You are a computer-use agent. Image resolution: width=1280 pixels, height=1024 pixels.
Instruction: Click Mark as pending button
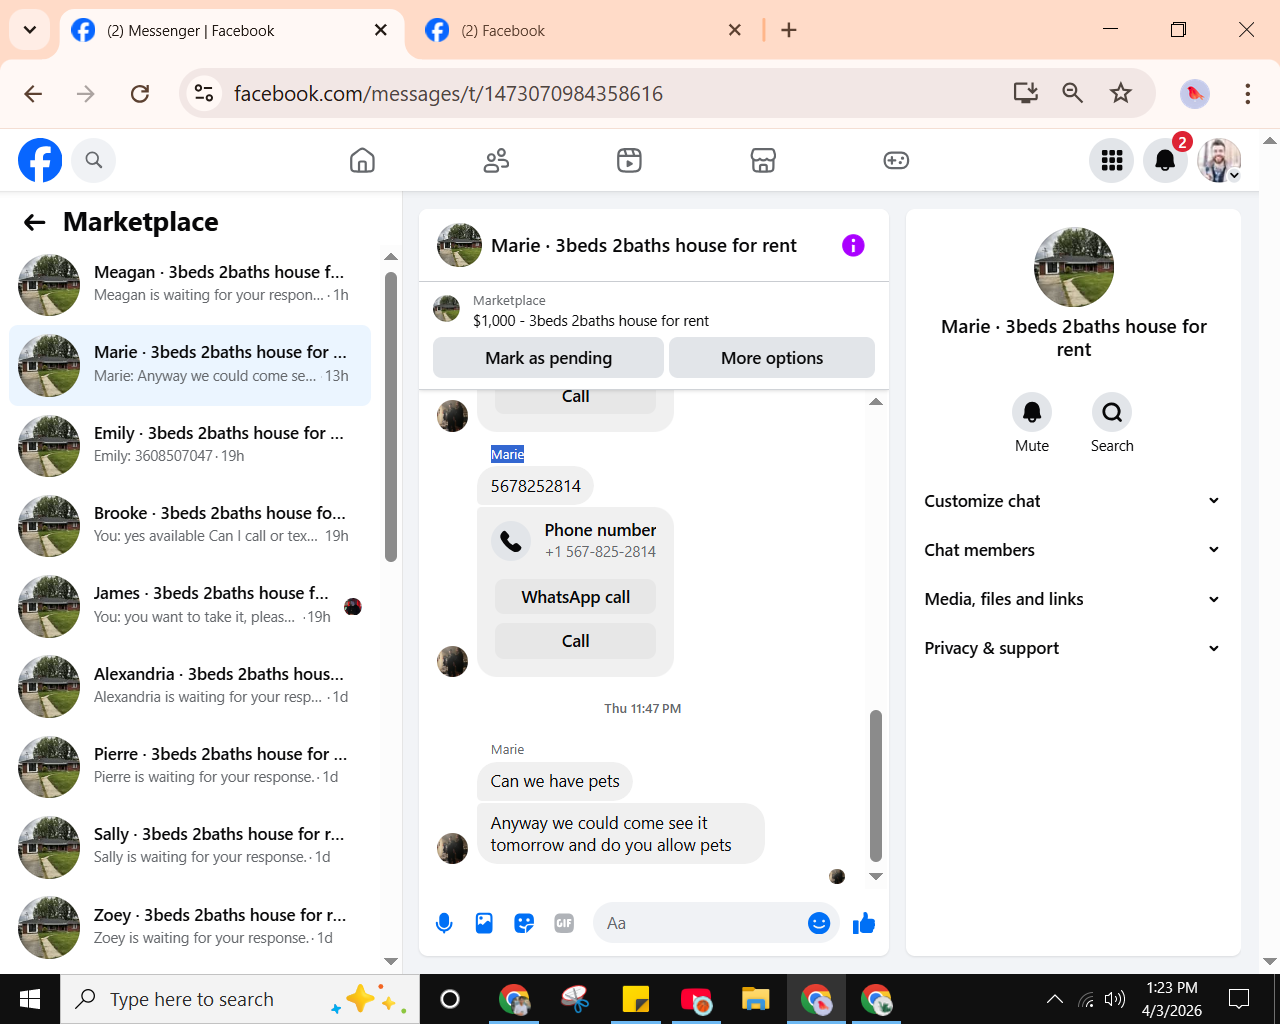coord(548,358)
